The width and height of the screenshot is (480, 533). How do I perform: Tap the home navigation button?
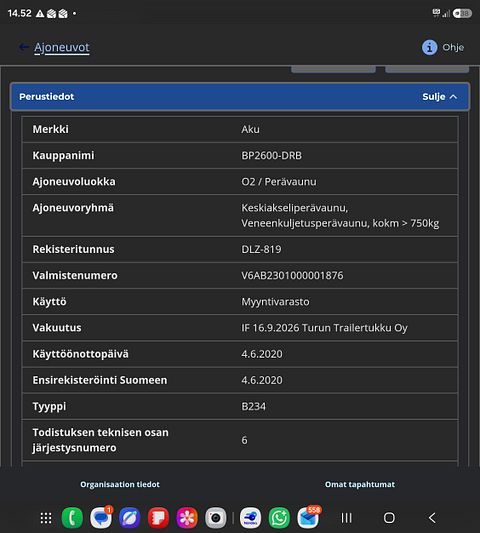tap(389, 518)
